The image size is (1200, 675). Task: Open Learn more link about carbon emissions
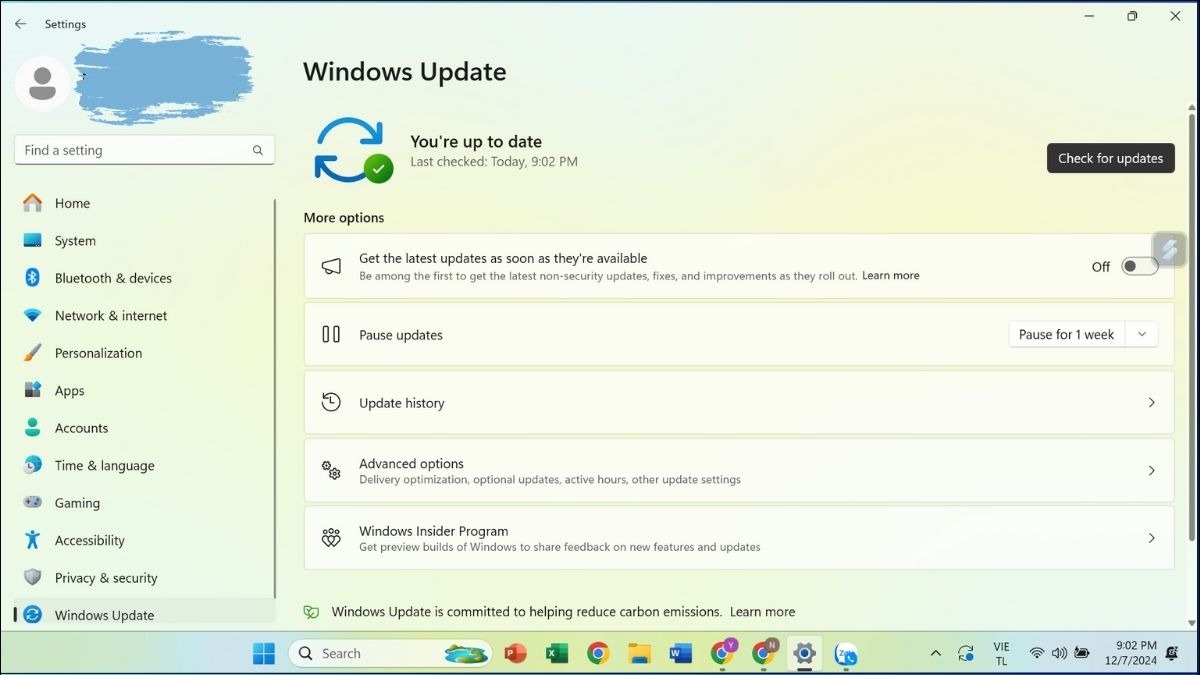coord(762,612)
